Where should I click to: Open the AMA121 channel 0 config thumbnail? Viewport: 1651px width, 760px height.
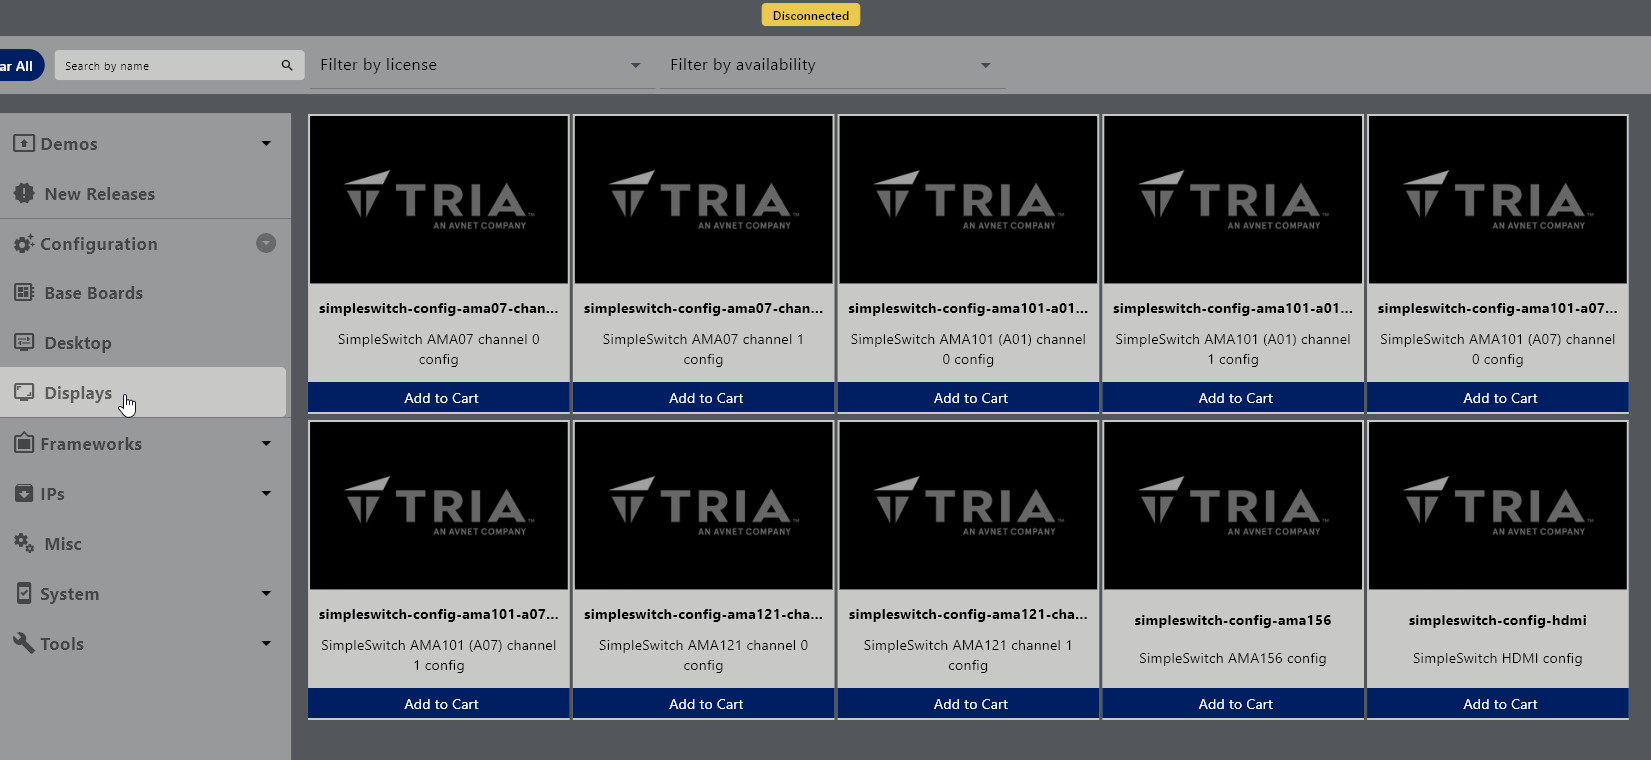pos(704,506)
